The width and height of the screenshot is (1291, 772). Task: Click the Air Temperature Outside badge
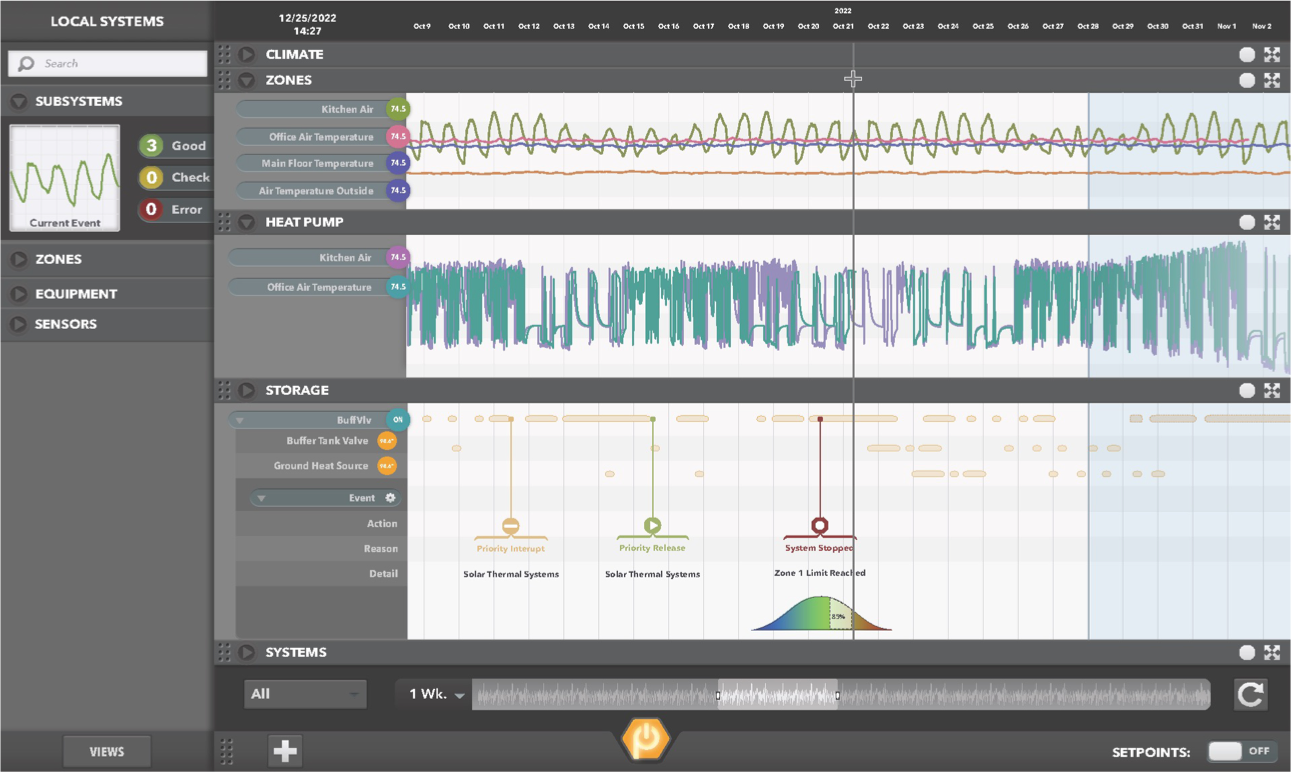click(x=398, y=190)
